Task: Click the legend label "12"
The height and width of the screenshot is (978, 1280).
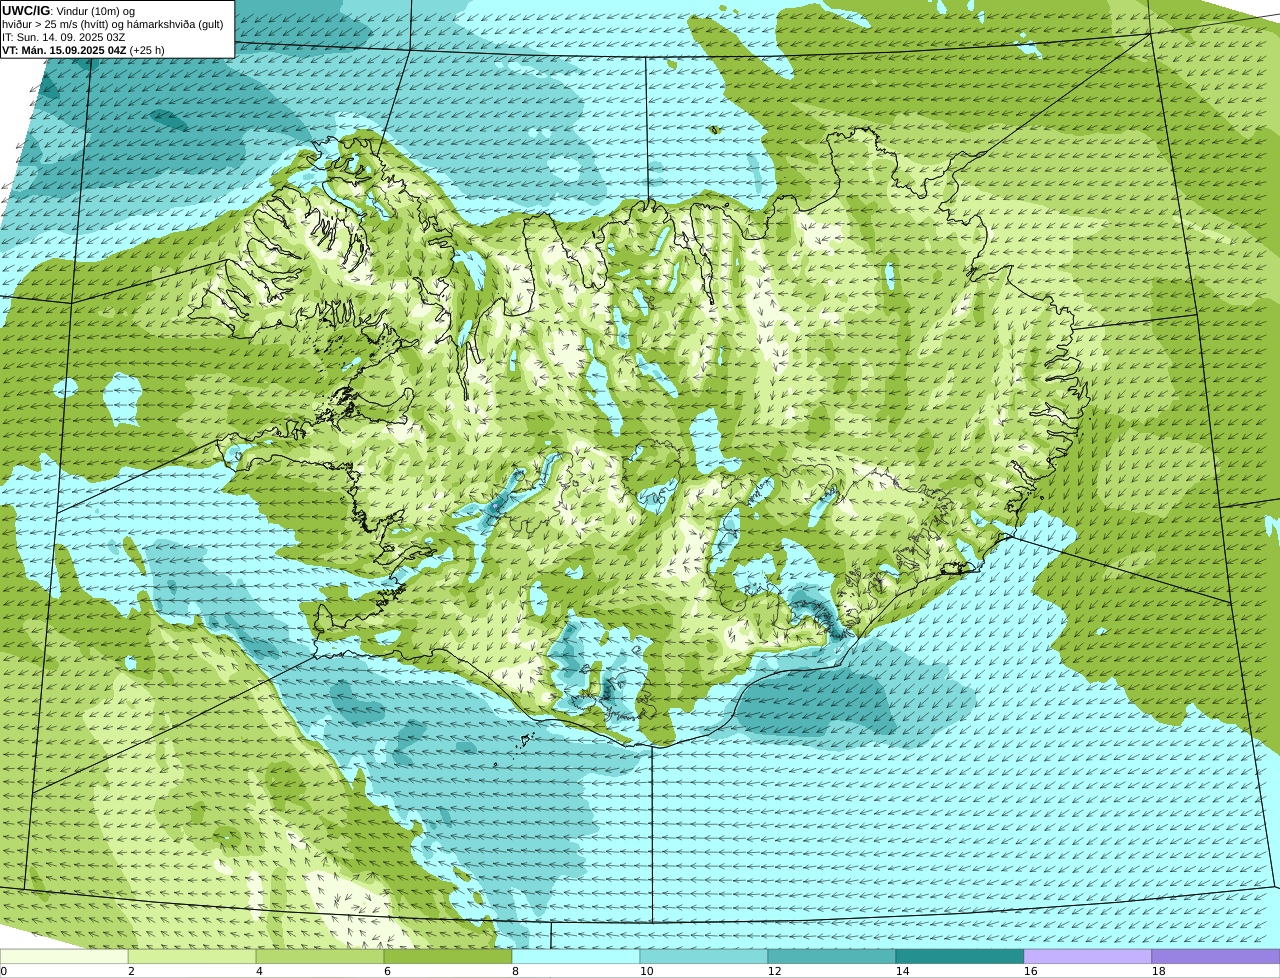Action: pyautogui.click(x=774, y=971)
